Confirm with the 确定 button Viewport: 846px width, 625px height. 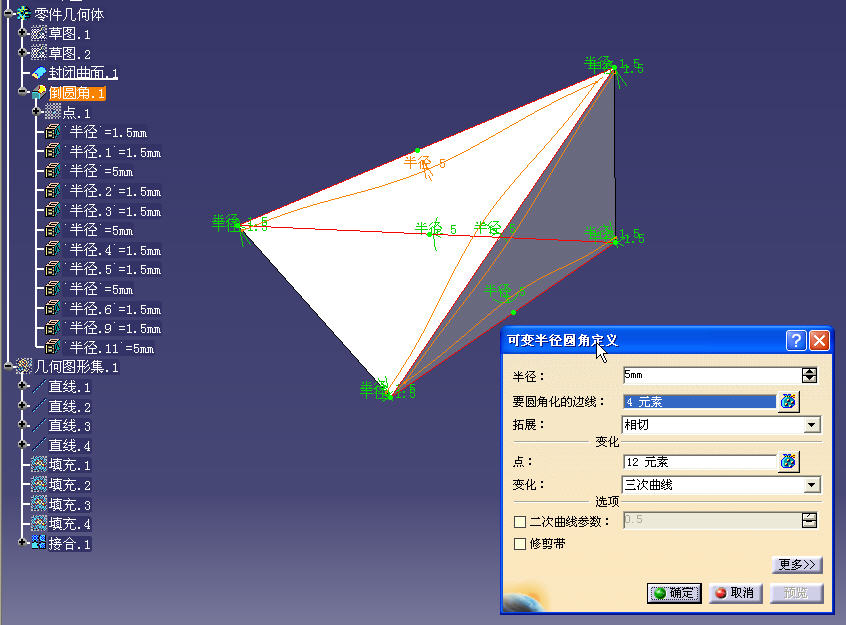(674, 593)
